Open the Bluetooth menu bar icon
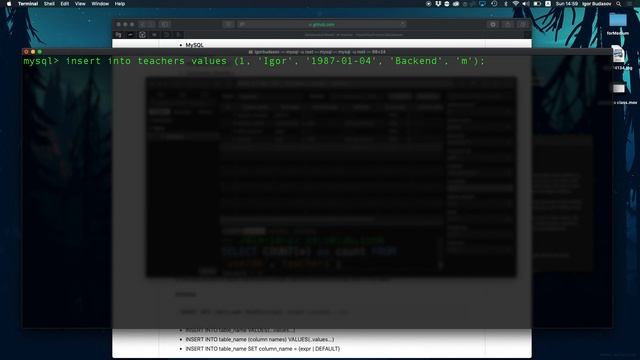The image size is (640, 360). [505, 4]
